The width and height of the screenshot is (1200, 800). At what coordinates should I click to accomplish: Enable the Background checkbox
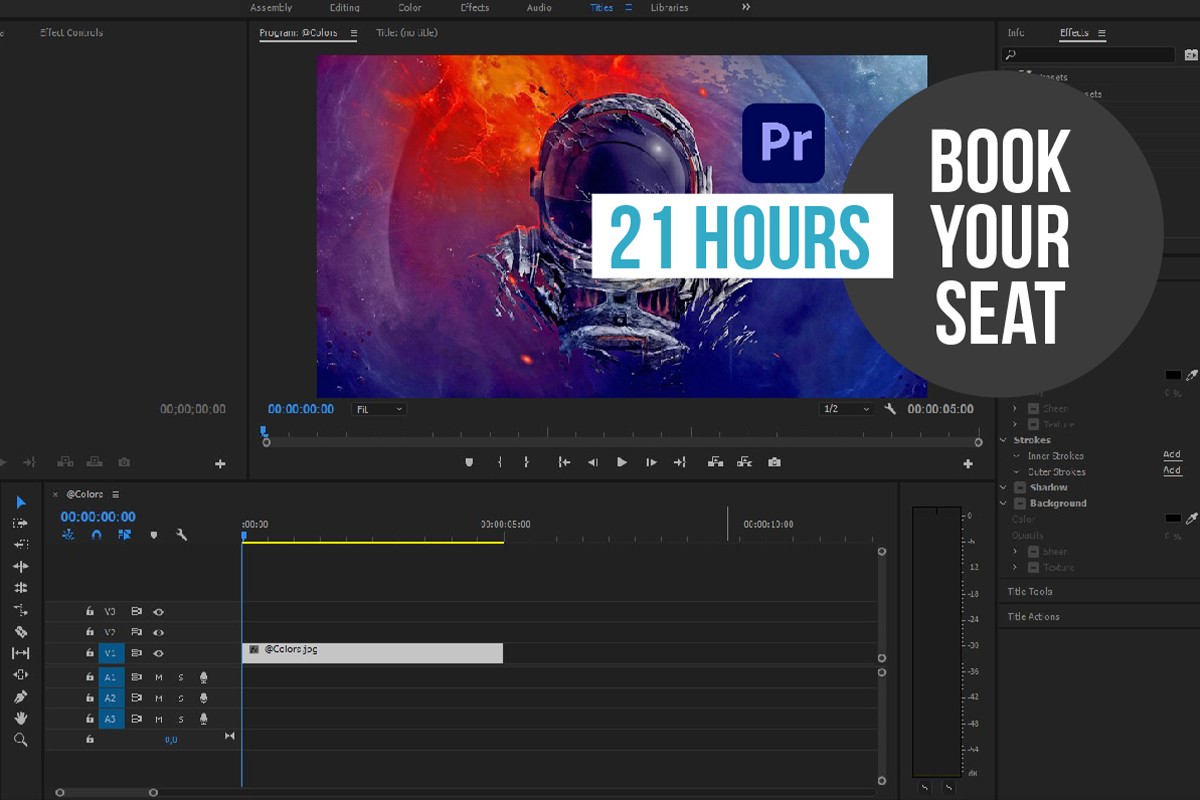coord(1020,503)
